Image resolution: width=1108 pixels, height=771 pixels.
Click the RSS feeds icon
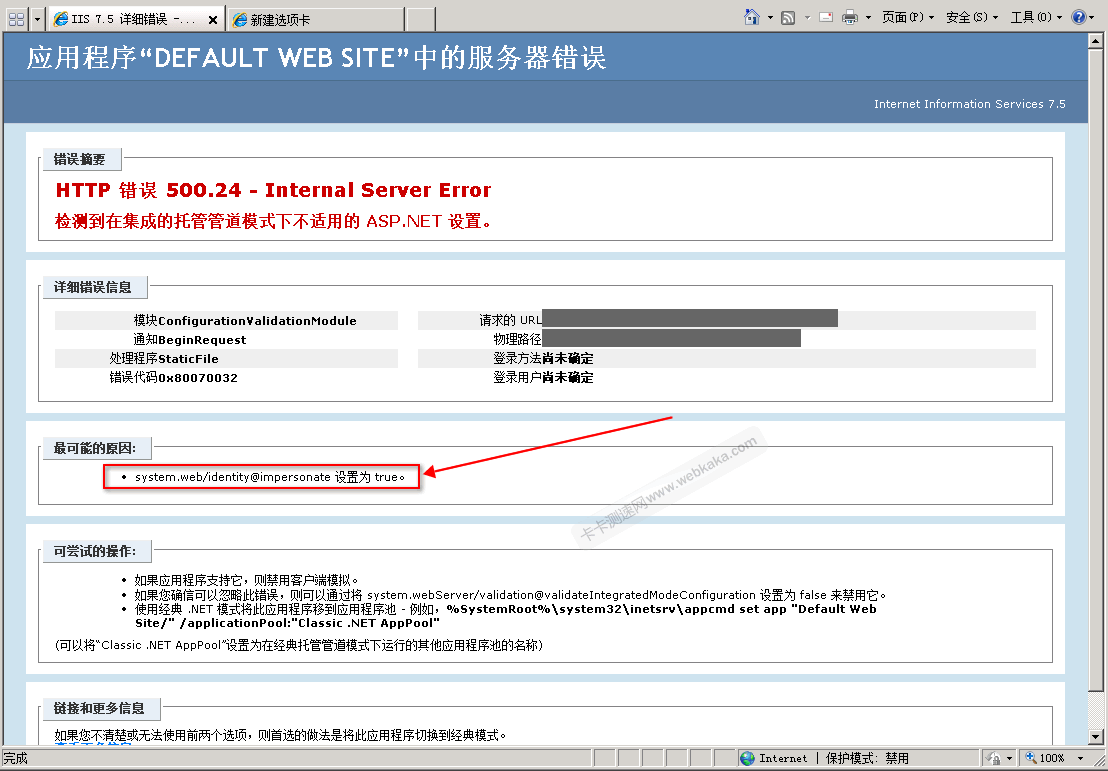pos(788,17)
